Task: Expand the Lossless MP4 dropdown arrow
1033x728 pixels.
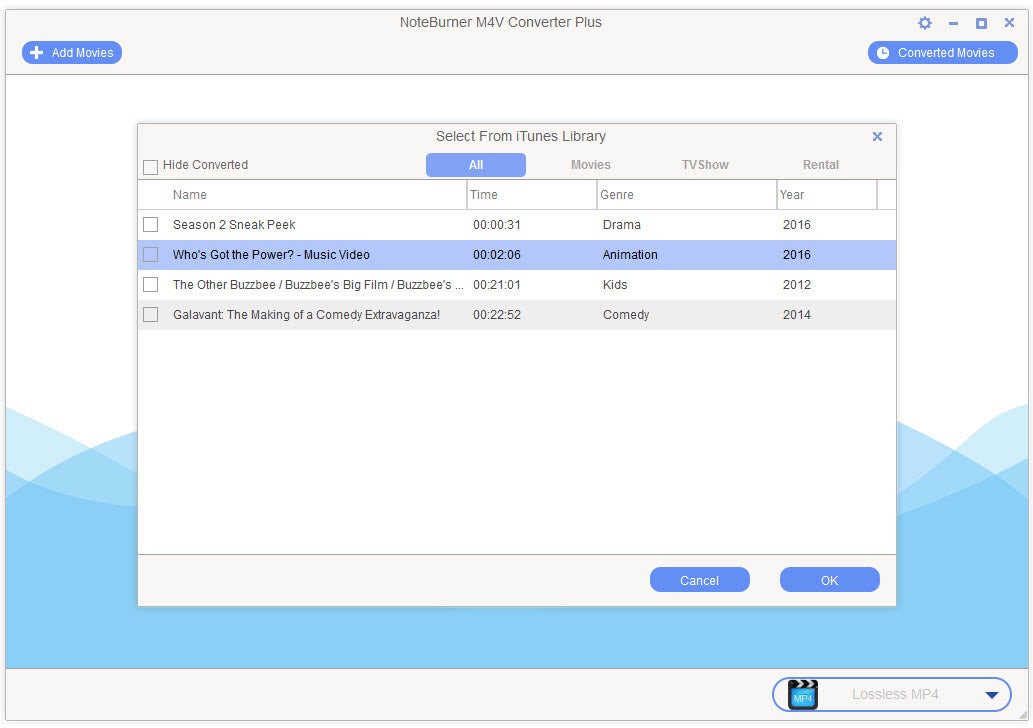Action: [991, 695]
